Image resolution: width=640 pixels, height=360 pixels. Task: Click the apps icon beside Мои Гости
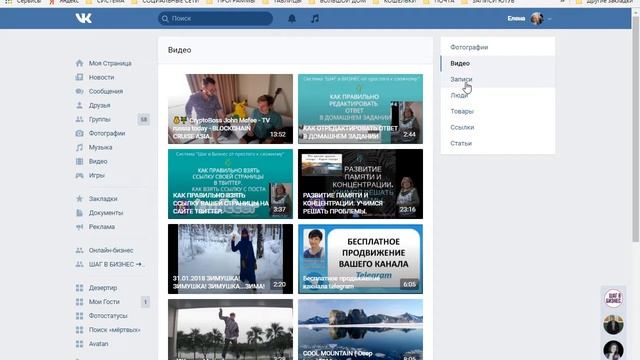click(x=79, y=302)
